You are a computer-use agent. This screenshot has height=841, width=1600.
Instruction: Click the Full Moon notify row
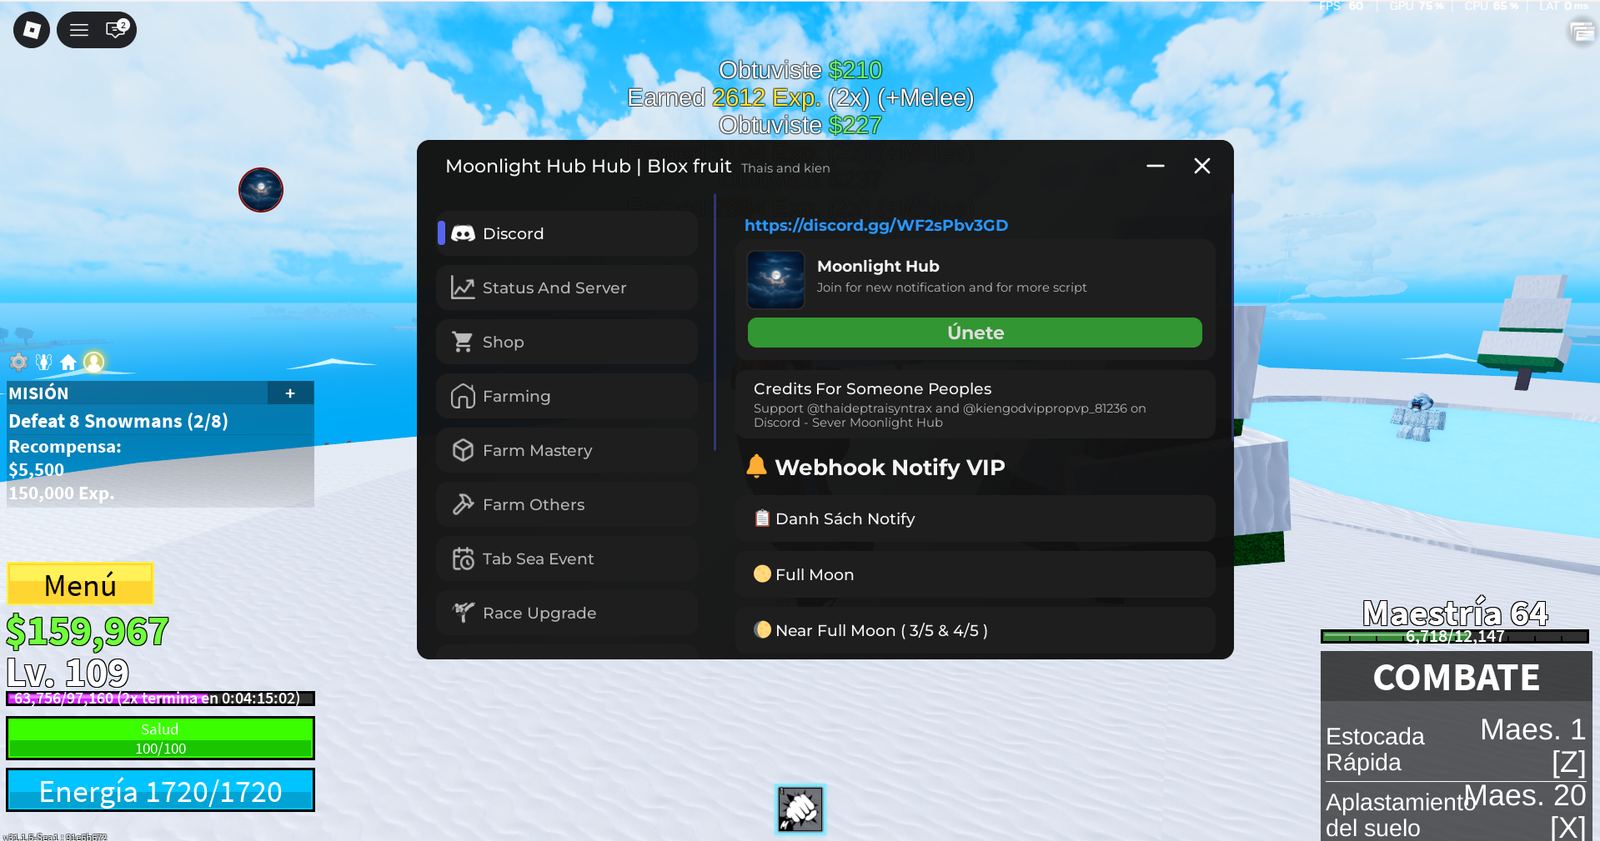tap(975, 574)
